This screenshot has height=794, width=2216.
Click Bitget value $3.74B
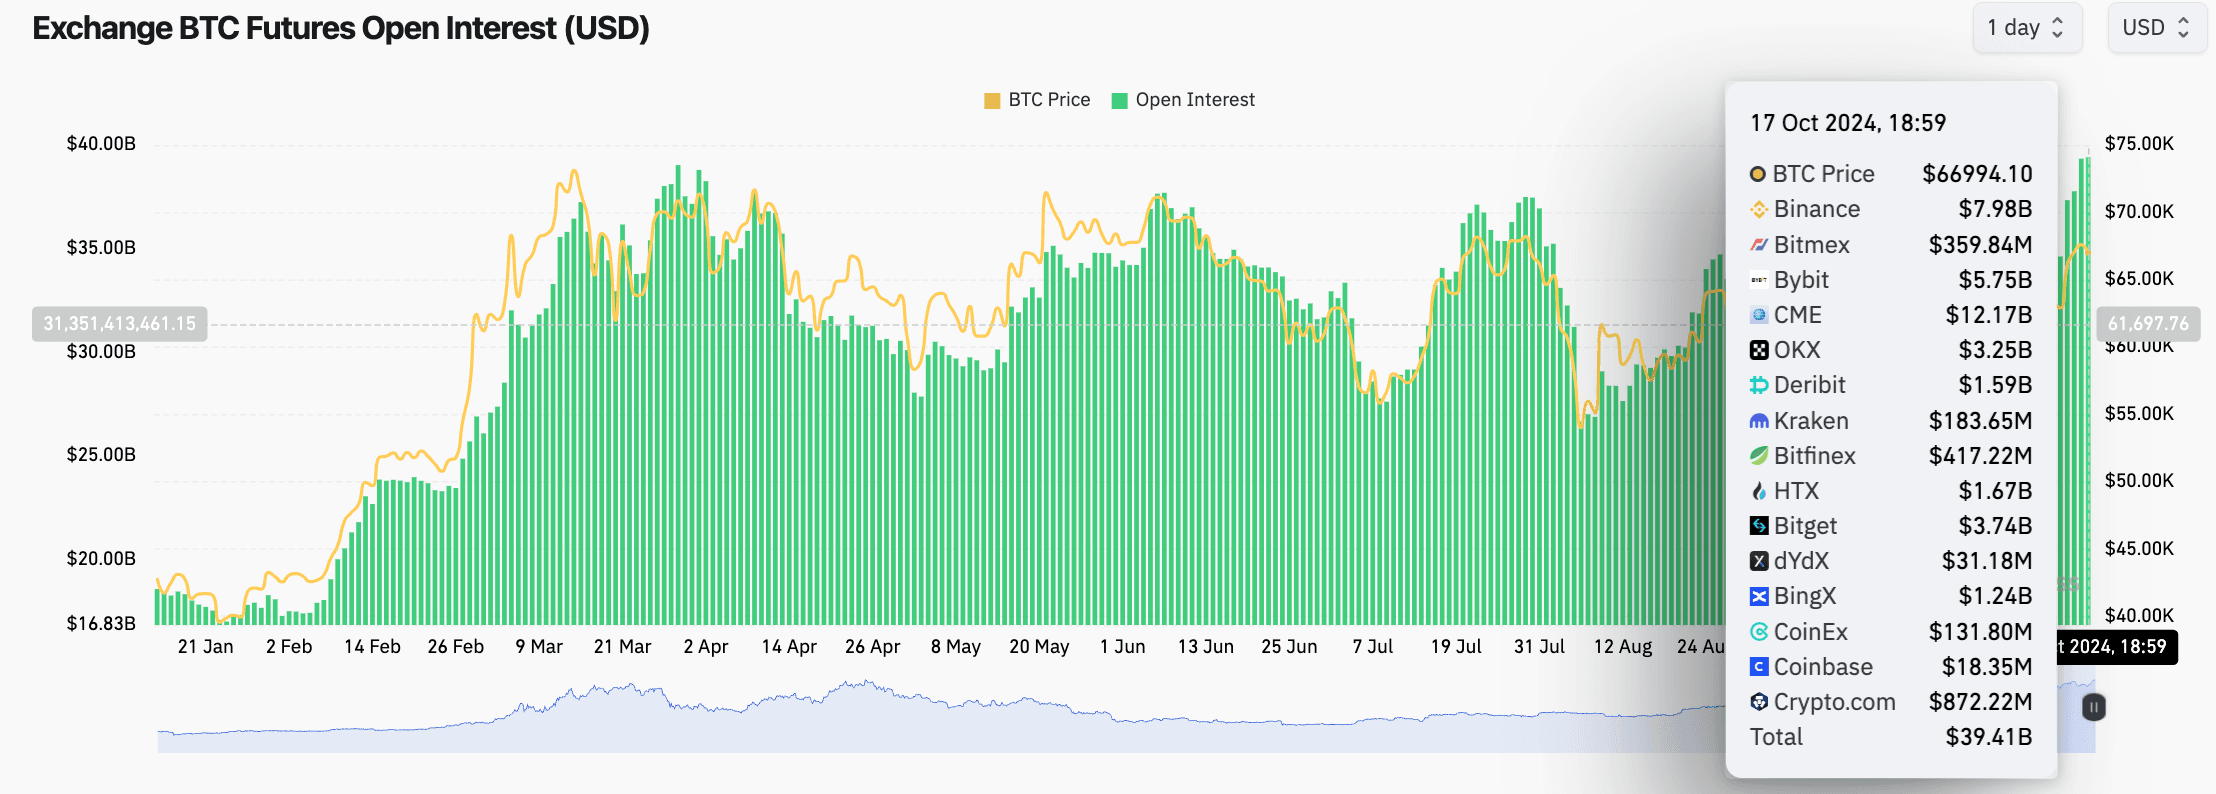1995,526
